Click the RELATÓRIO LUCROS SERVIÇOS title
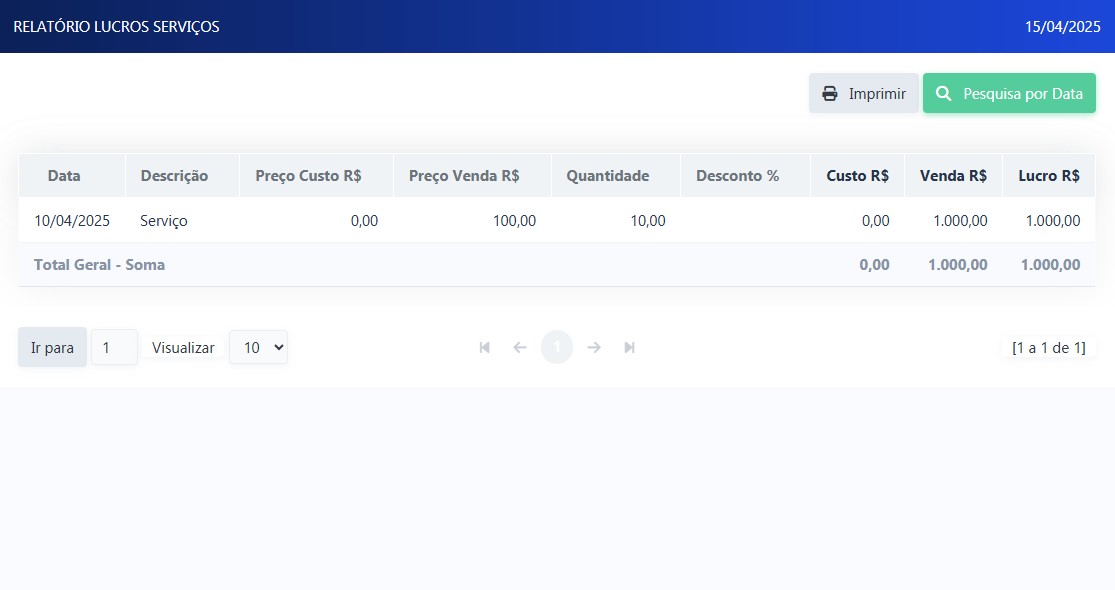This screenshot has width=1115, height=590. click(117, 26)
